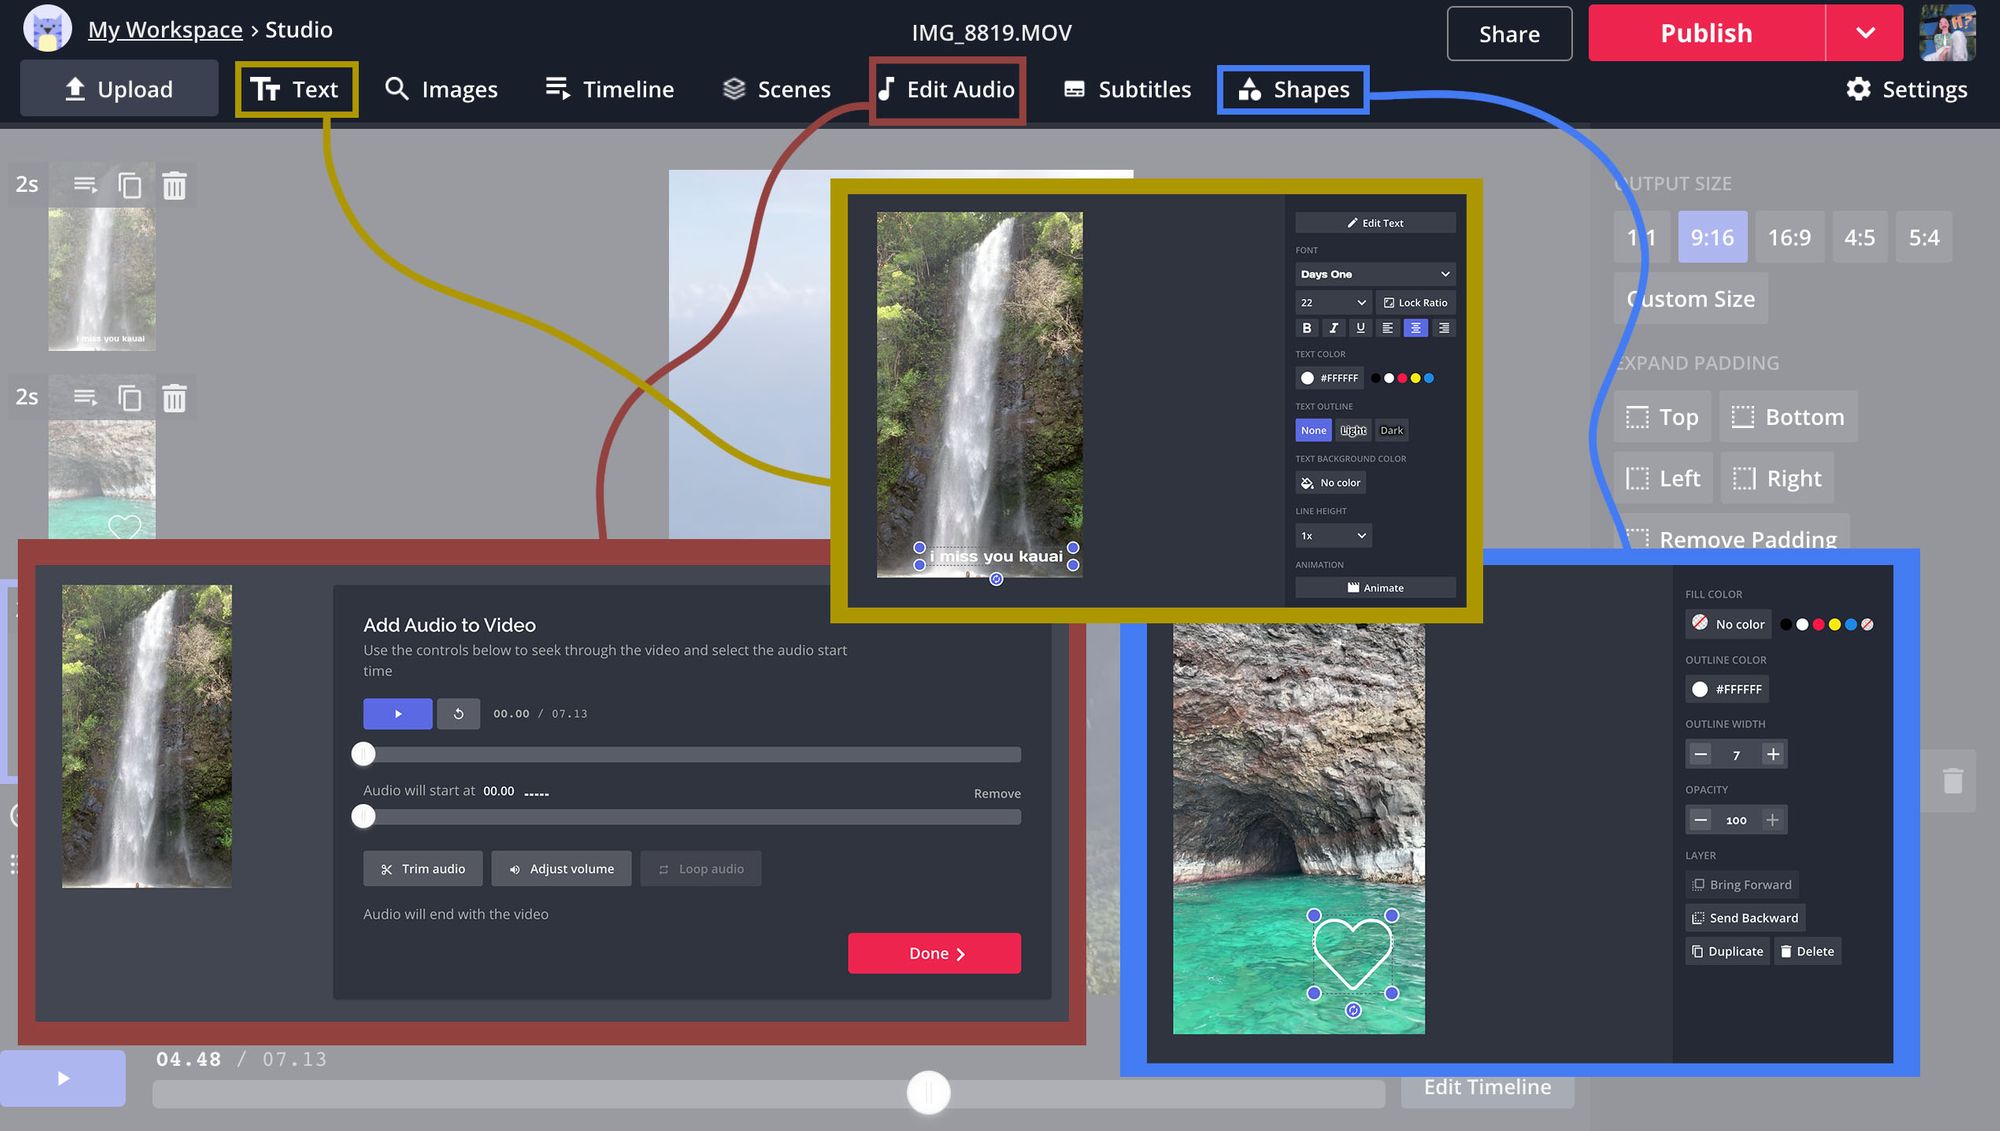This screenshot has width=2000, height=1131.
Task: Delete the first 2s scene with trash icon
Action: point(174,186)
